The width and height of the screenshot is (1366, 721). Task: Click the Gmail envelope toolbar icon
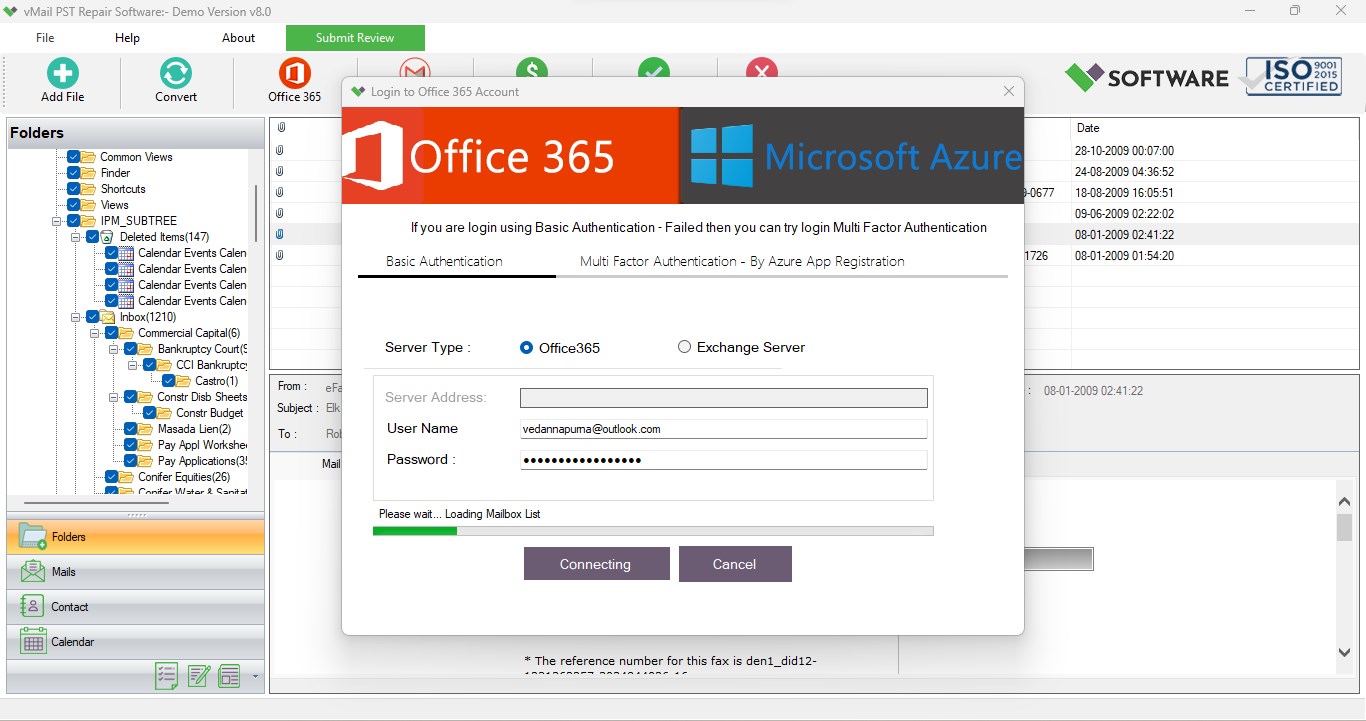pyautogui.click(x=415, y=68)
